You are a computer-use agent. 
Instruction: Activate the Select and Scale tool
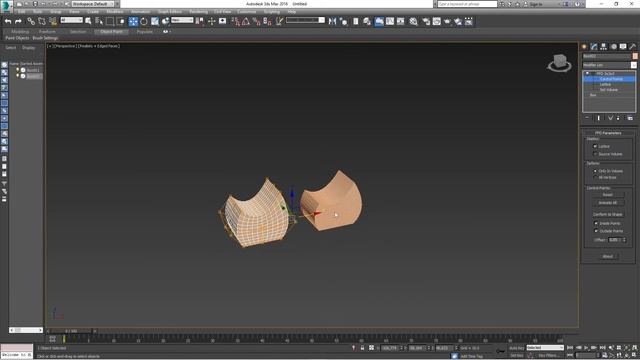(155, 21)
